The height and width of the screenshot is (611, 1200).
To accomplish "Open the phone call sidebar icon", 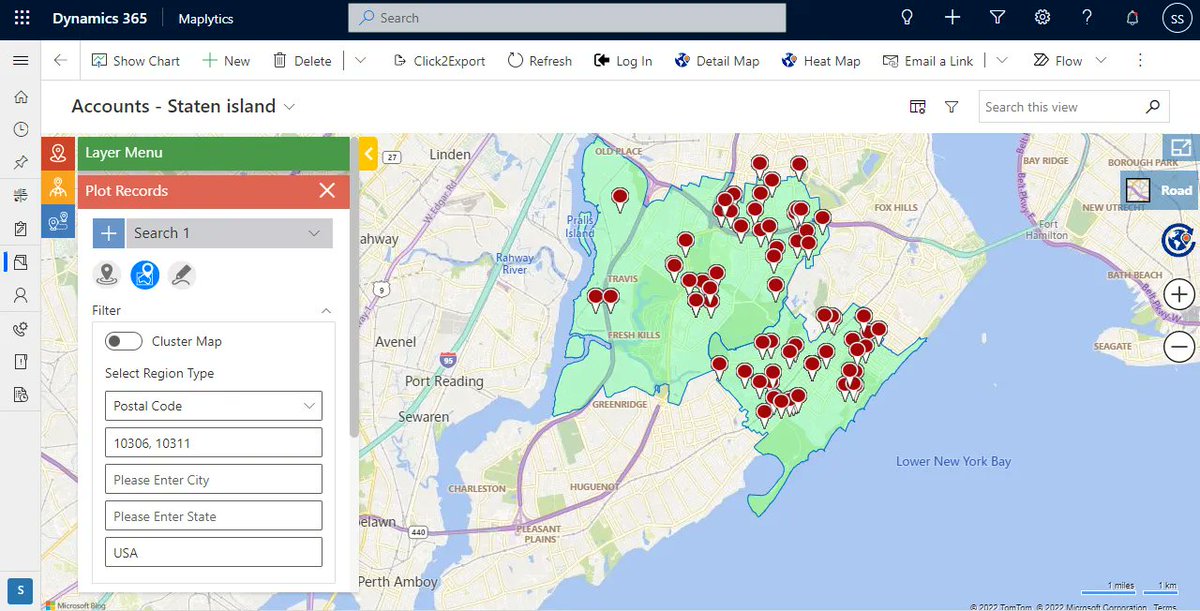I will point(20,328).
